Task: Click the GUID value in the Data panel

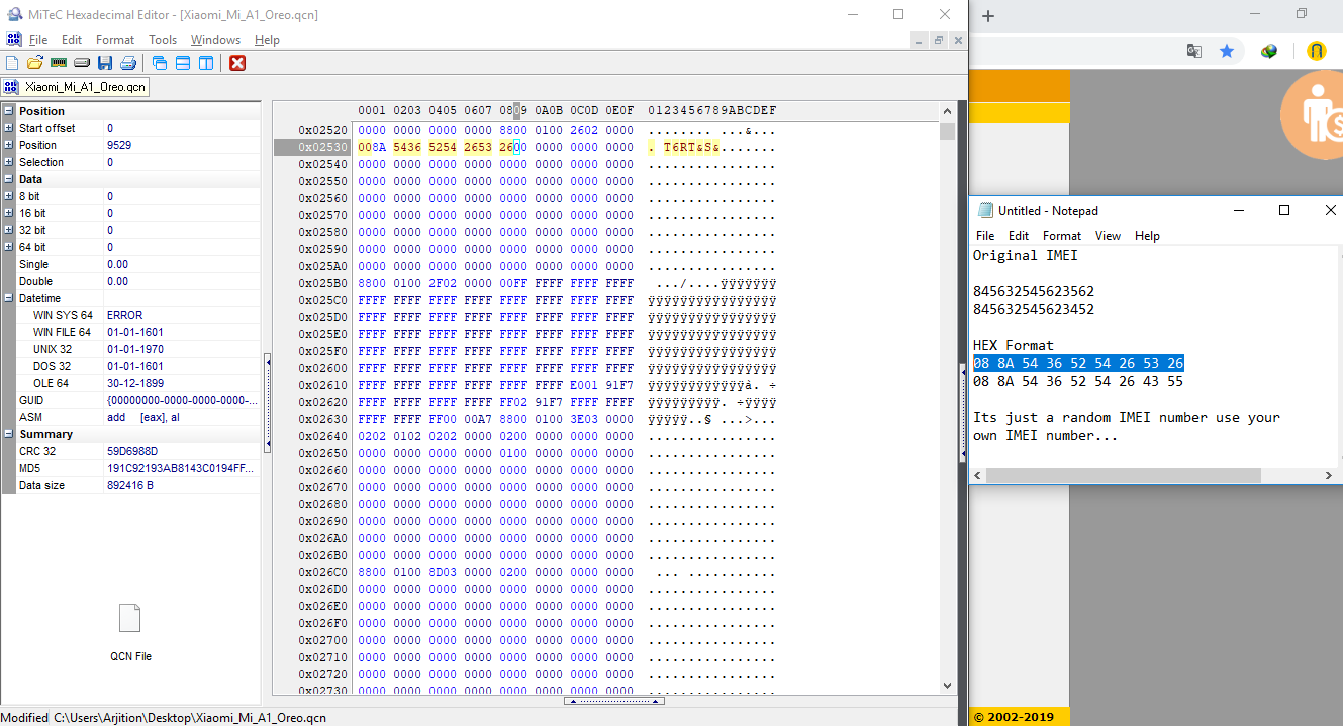Action: point(181,400)
